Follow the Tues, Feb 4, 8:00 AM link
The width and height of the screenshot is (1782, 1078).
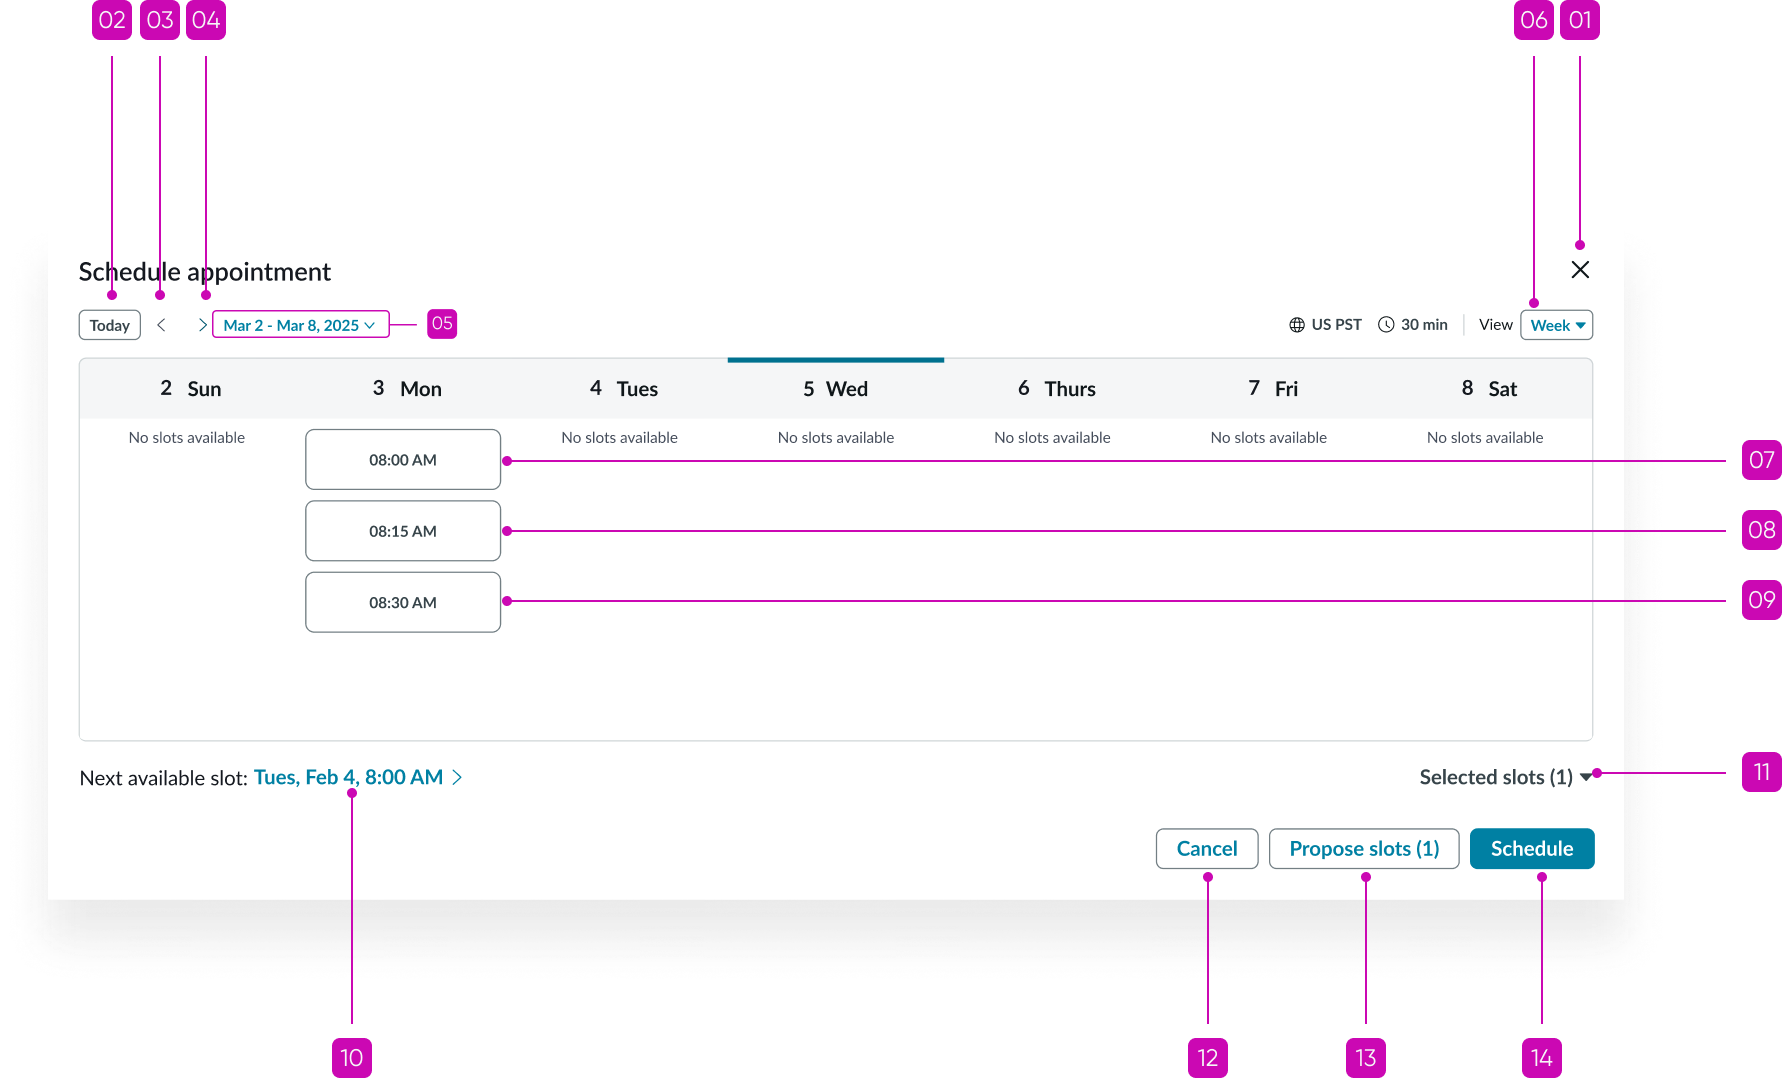(347, 777)
